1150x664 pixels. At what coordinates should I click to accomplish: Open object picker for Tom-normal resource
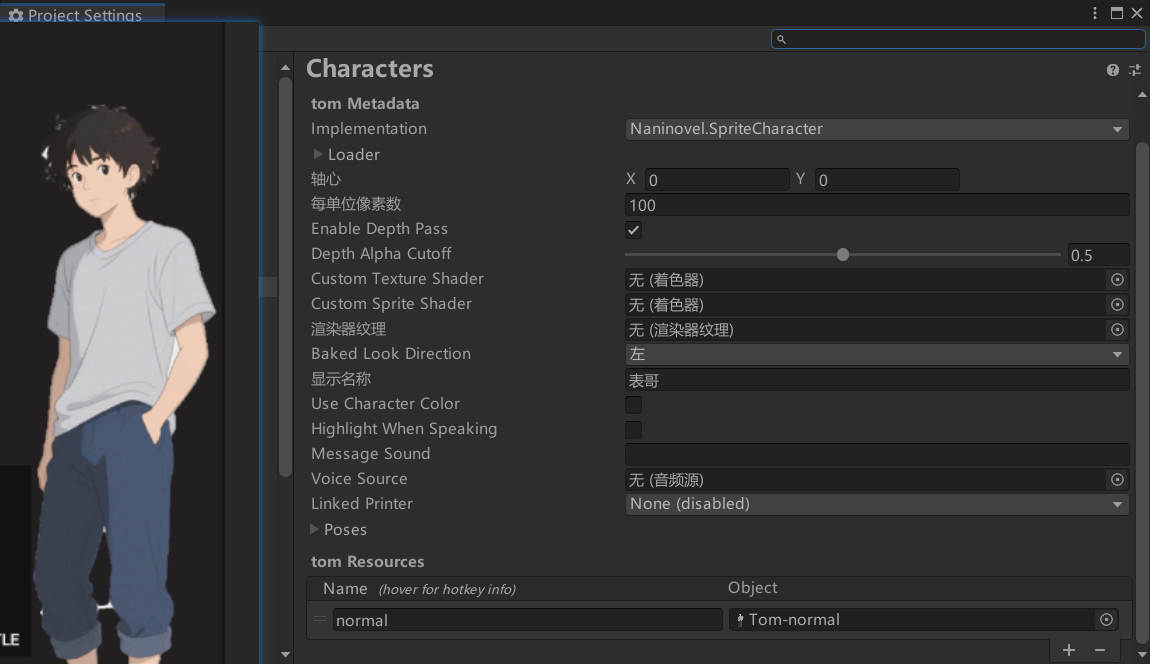click(x=1106, y=620)
